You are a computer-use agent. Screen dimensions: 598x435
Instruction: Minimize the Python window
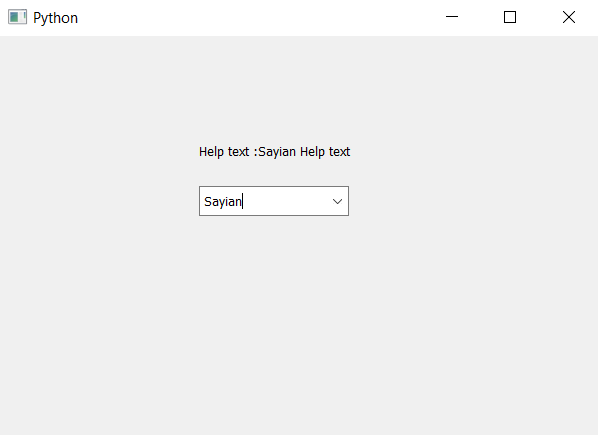[x=452, y=17]
